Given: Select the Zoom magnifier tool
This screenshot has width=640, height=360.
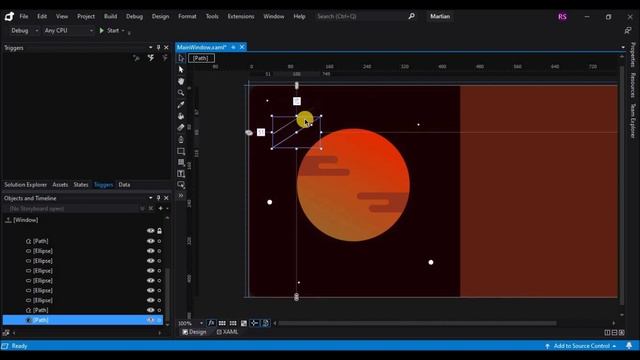Looking at the screenshot, I should click(x=181, y=93).
